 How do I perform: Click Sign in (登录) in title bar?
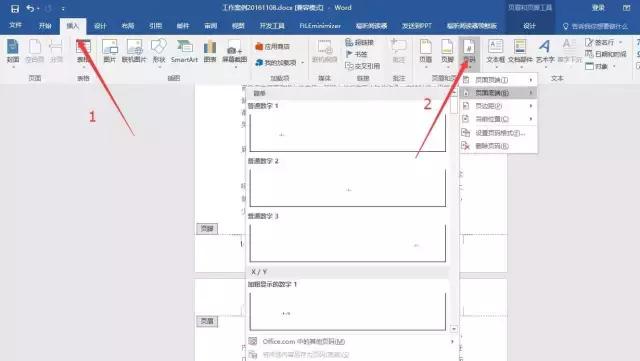(598, 8)
